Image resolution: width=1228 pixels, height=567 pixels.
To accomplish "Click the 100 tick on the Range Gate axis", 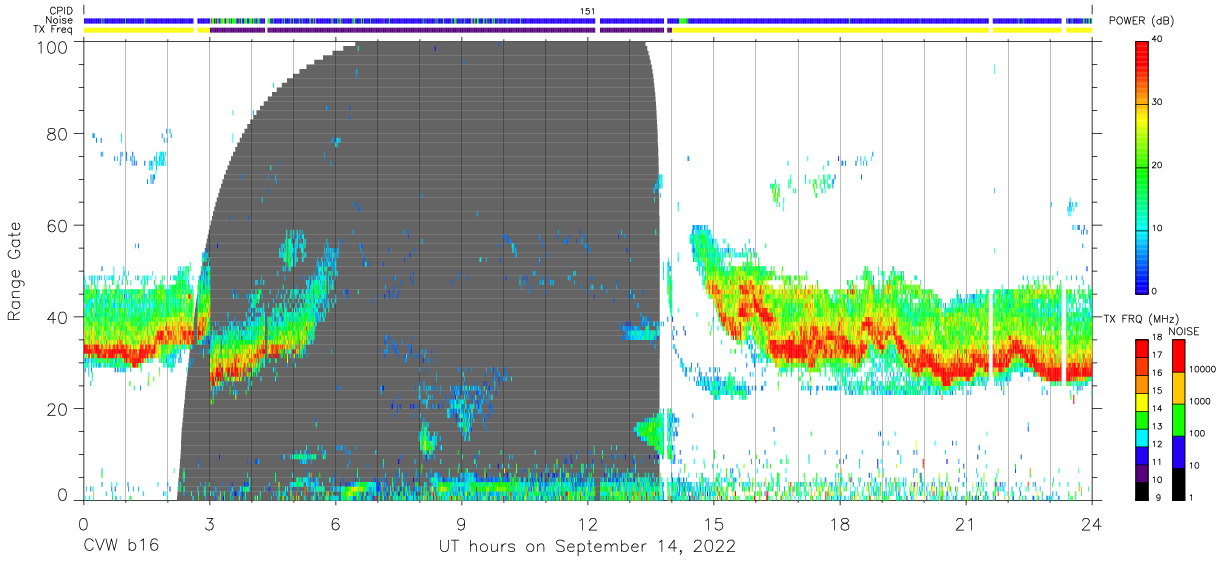I will tap(51, 47).
